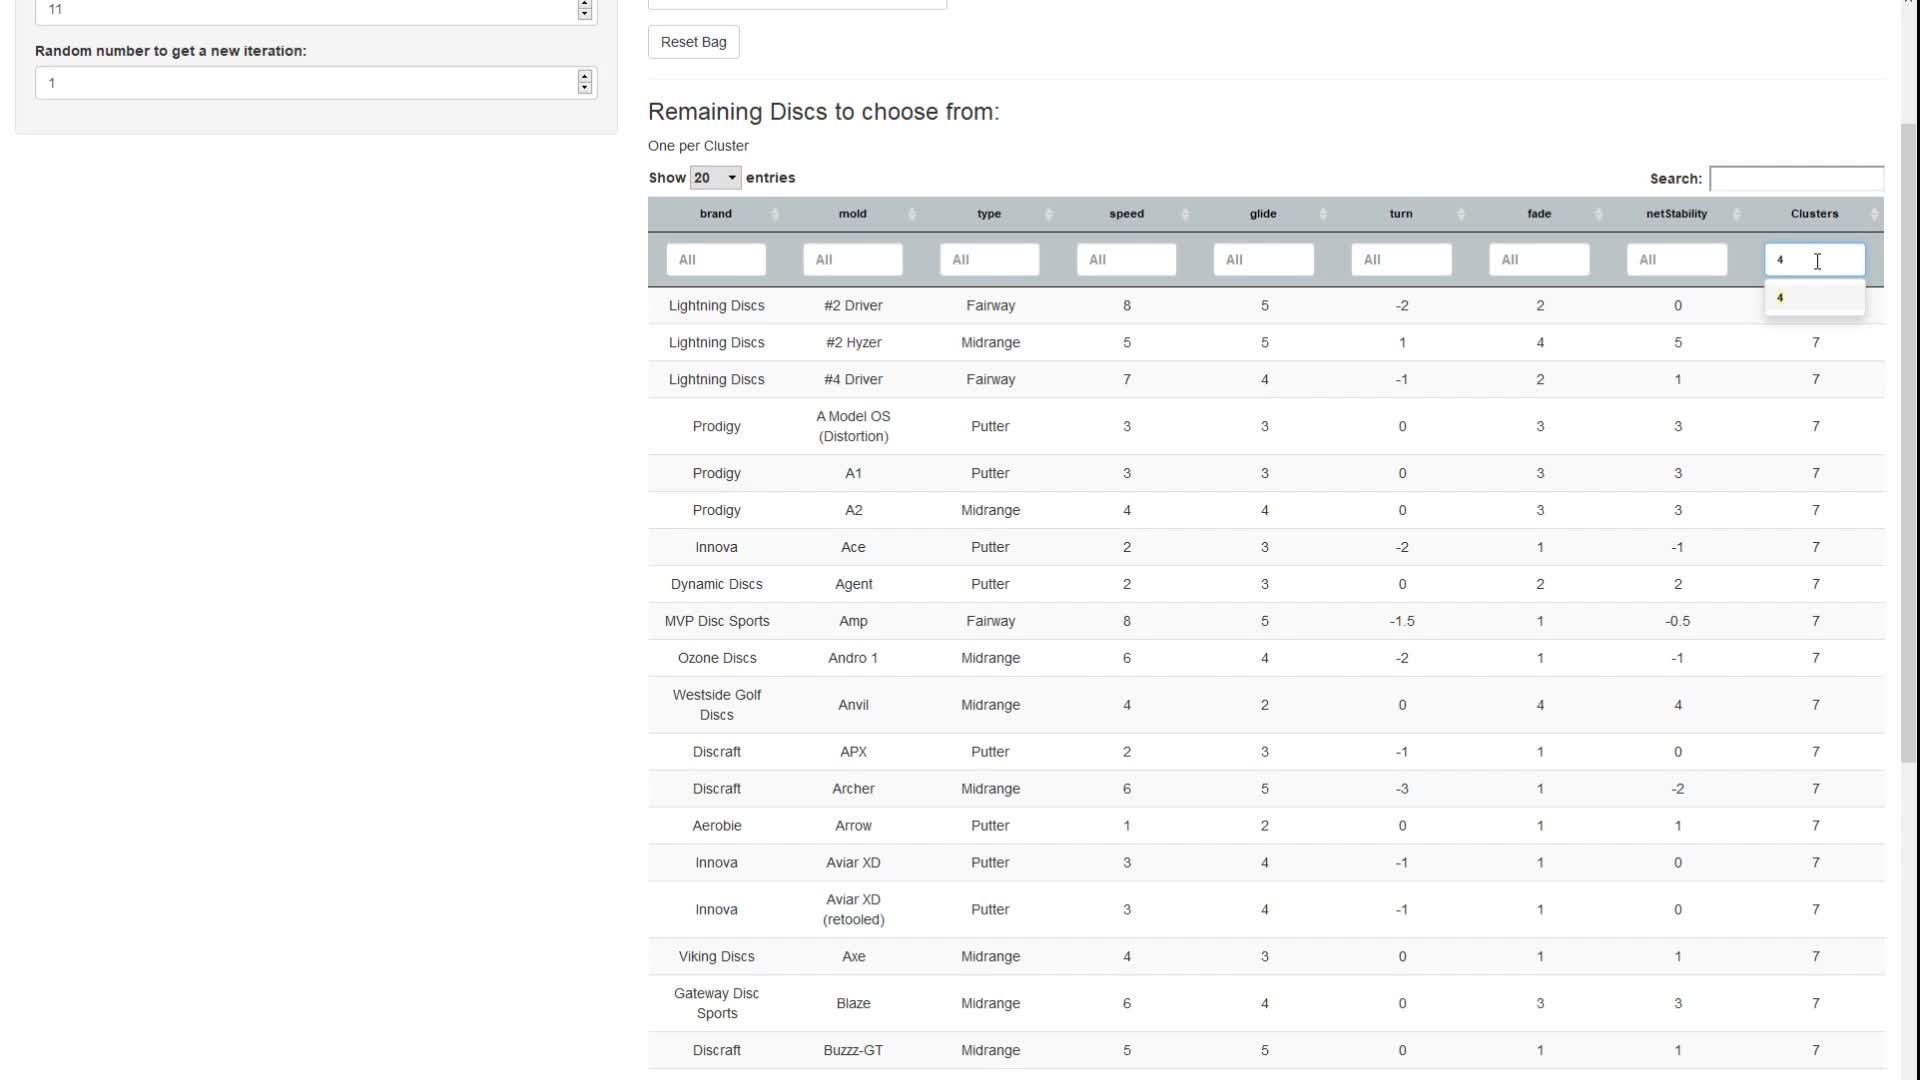This screenshot has width=1920, height=1080.
Task: Click the netStability filter field
Action: [1676, 260]
